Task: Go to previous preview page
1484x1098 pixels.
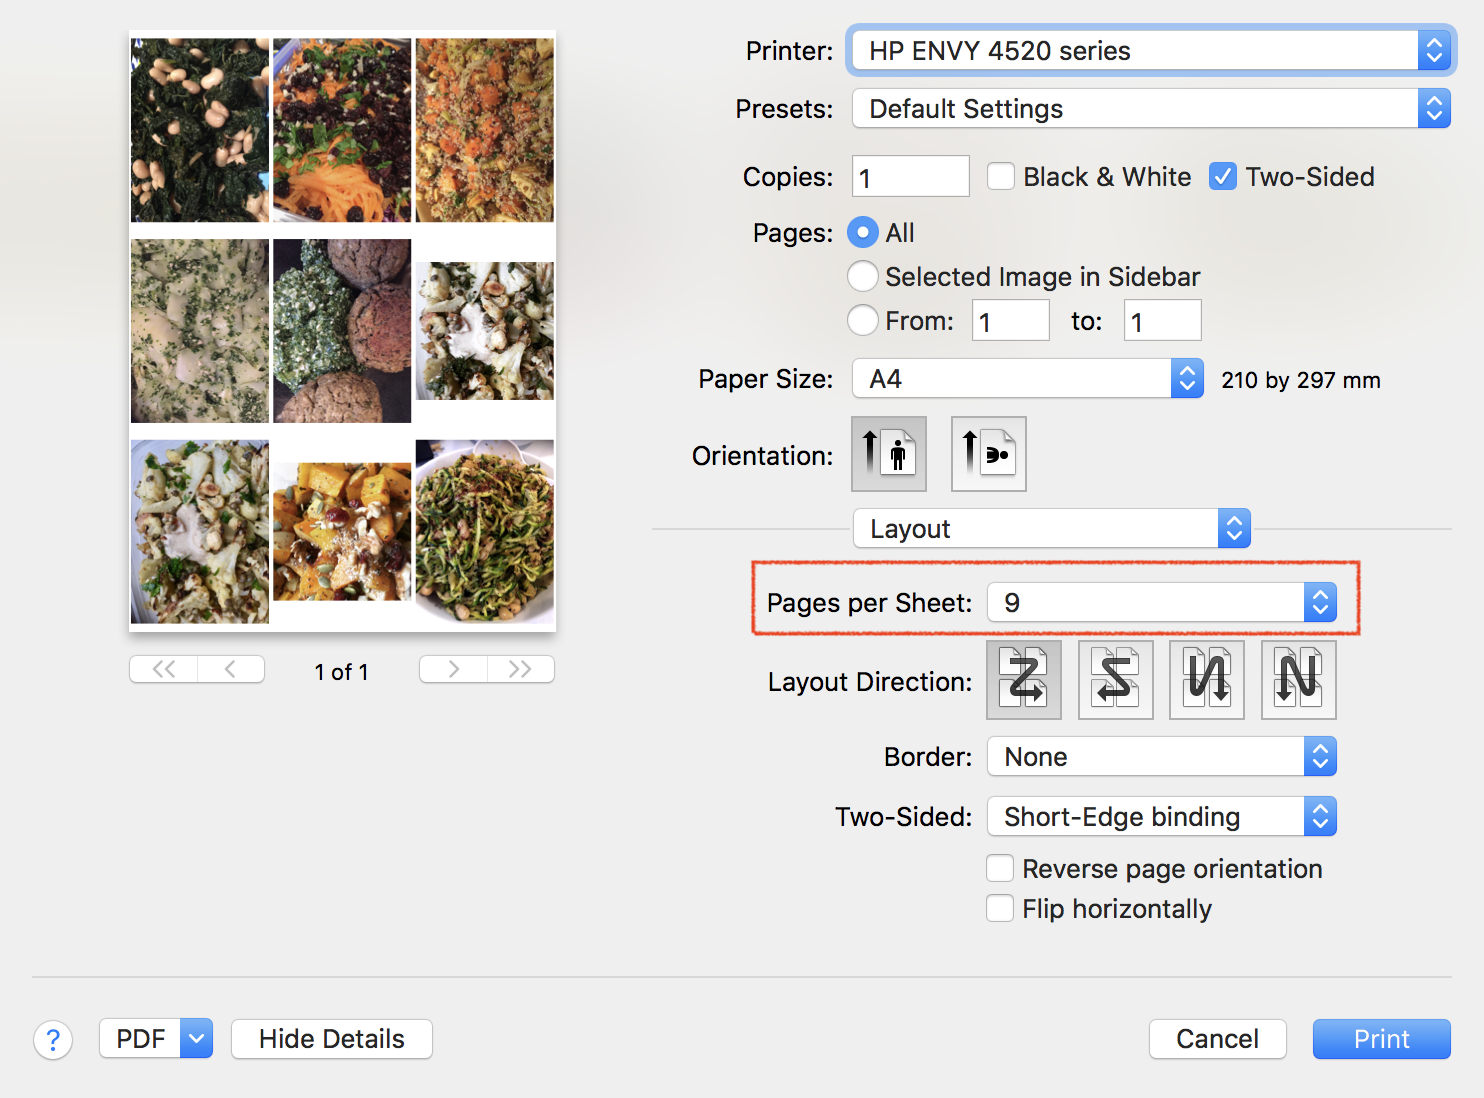Action: pos(231,669)
